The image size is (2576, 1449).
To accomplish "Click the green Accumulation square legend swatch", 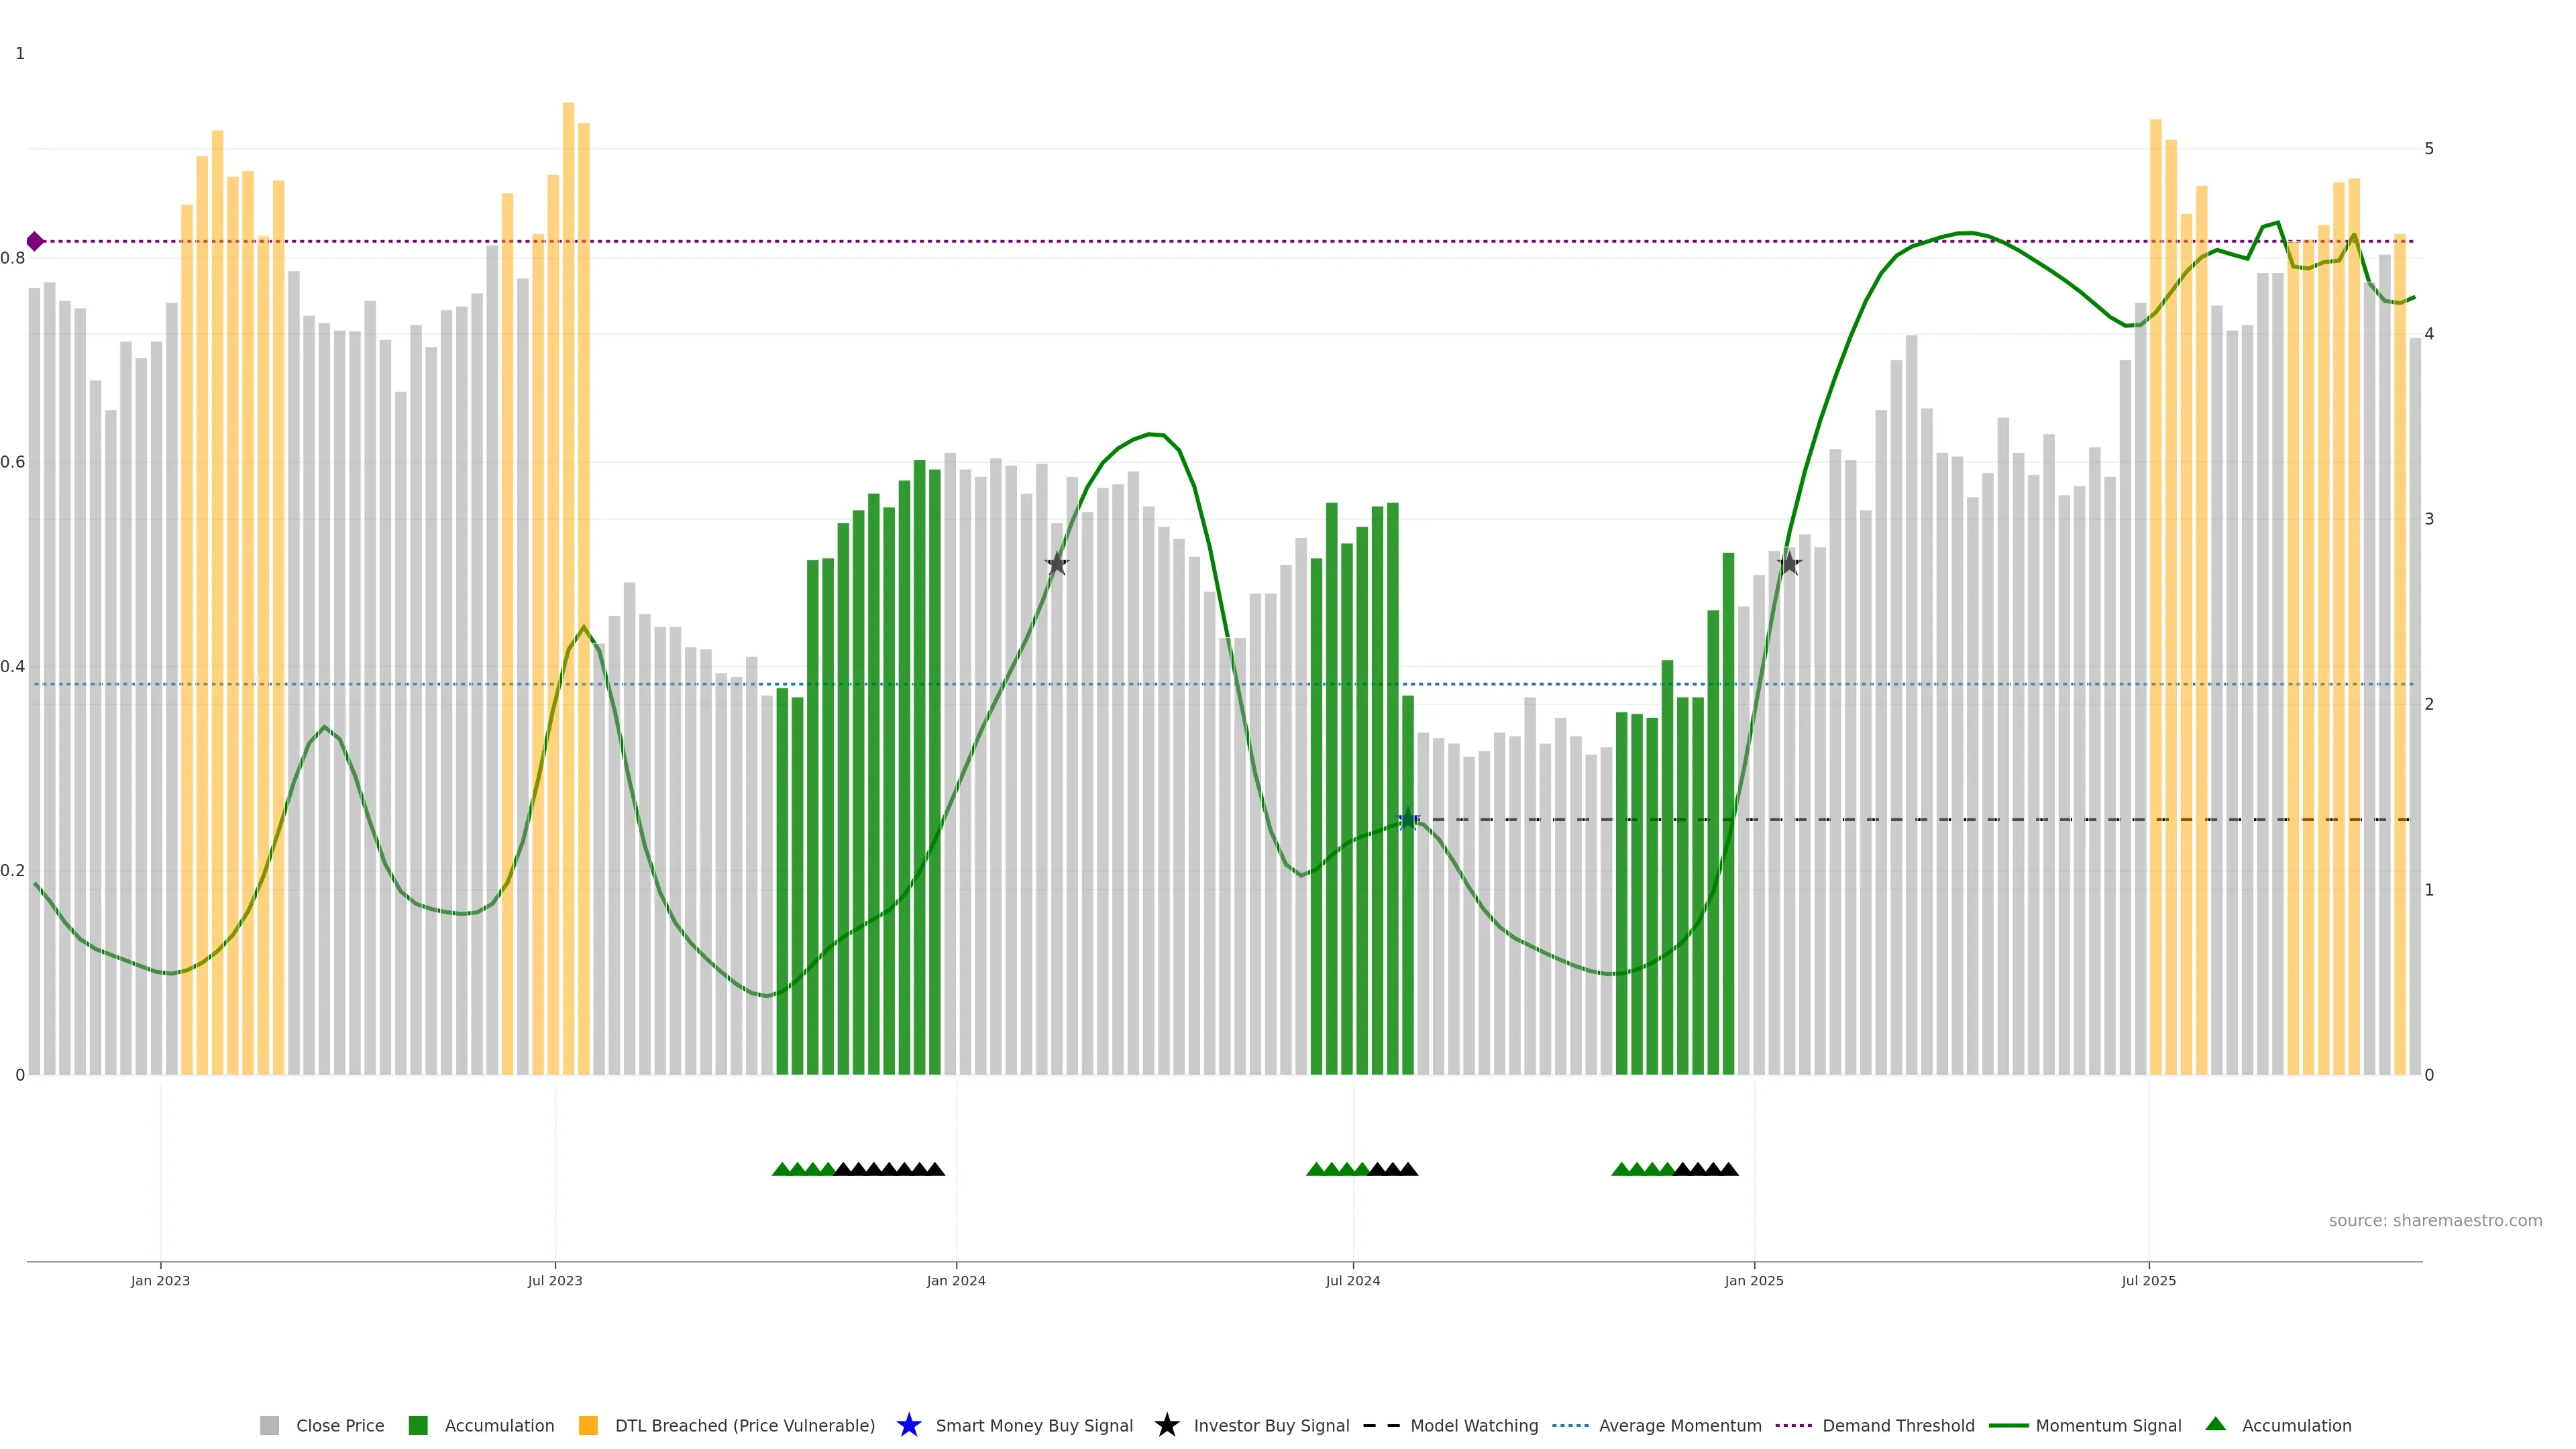I will [418, 1426].
